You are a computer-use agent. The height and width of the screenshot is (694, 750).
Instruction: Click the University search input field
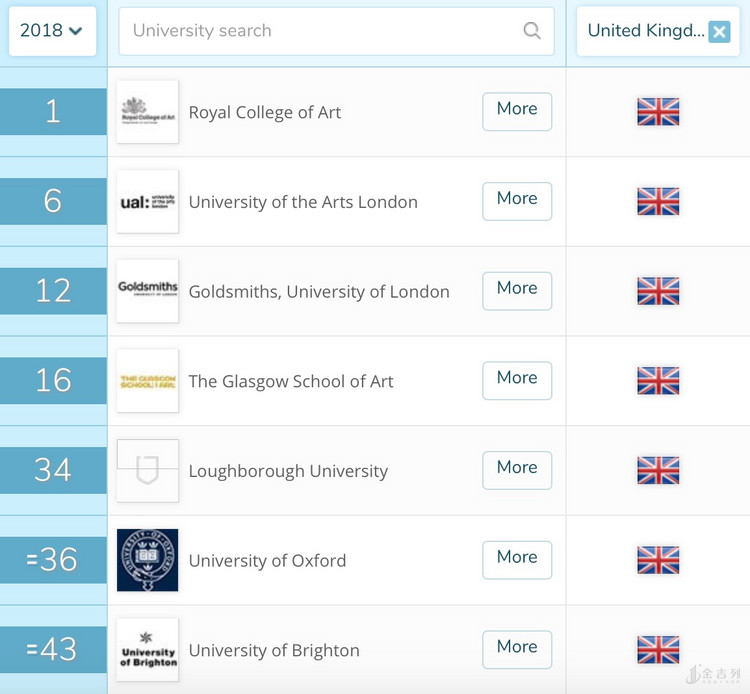coord(336,31)
